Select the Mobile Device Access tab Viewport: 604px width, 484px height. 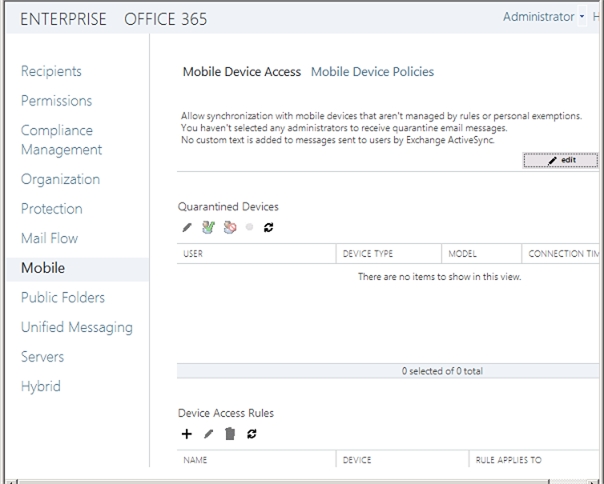pyautogui.click(x=242, y=72)
